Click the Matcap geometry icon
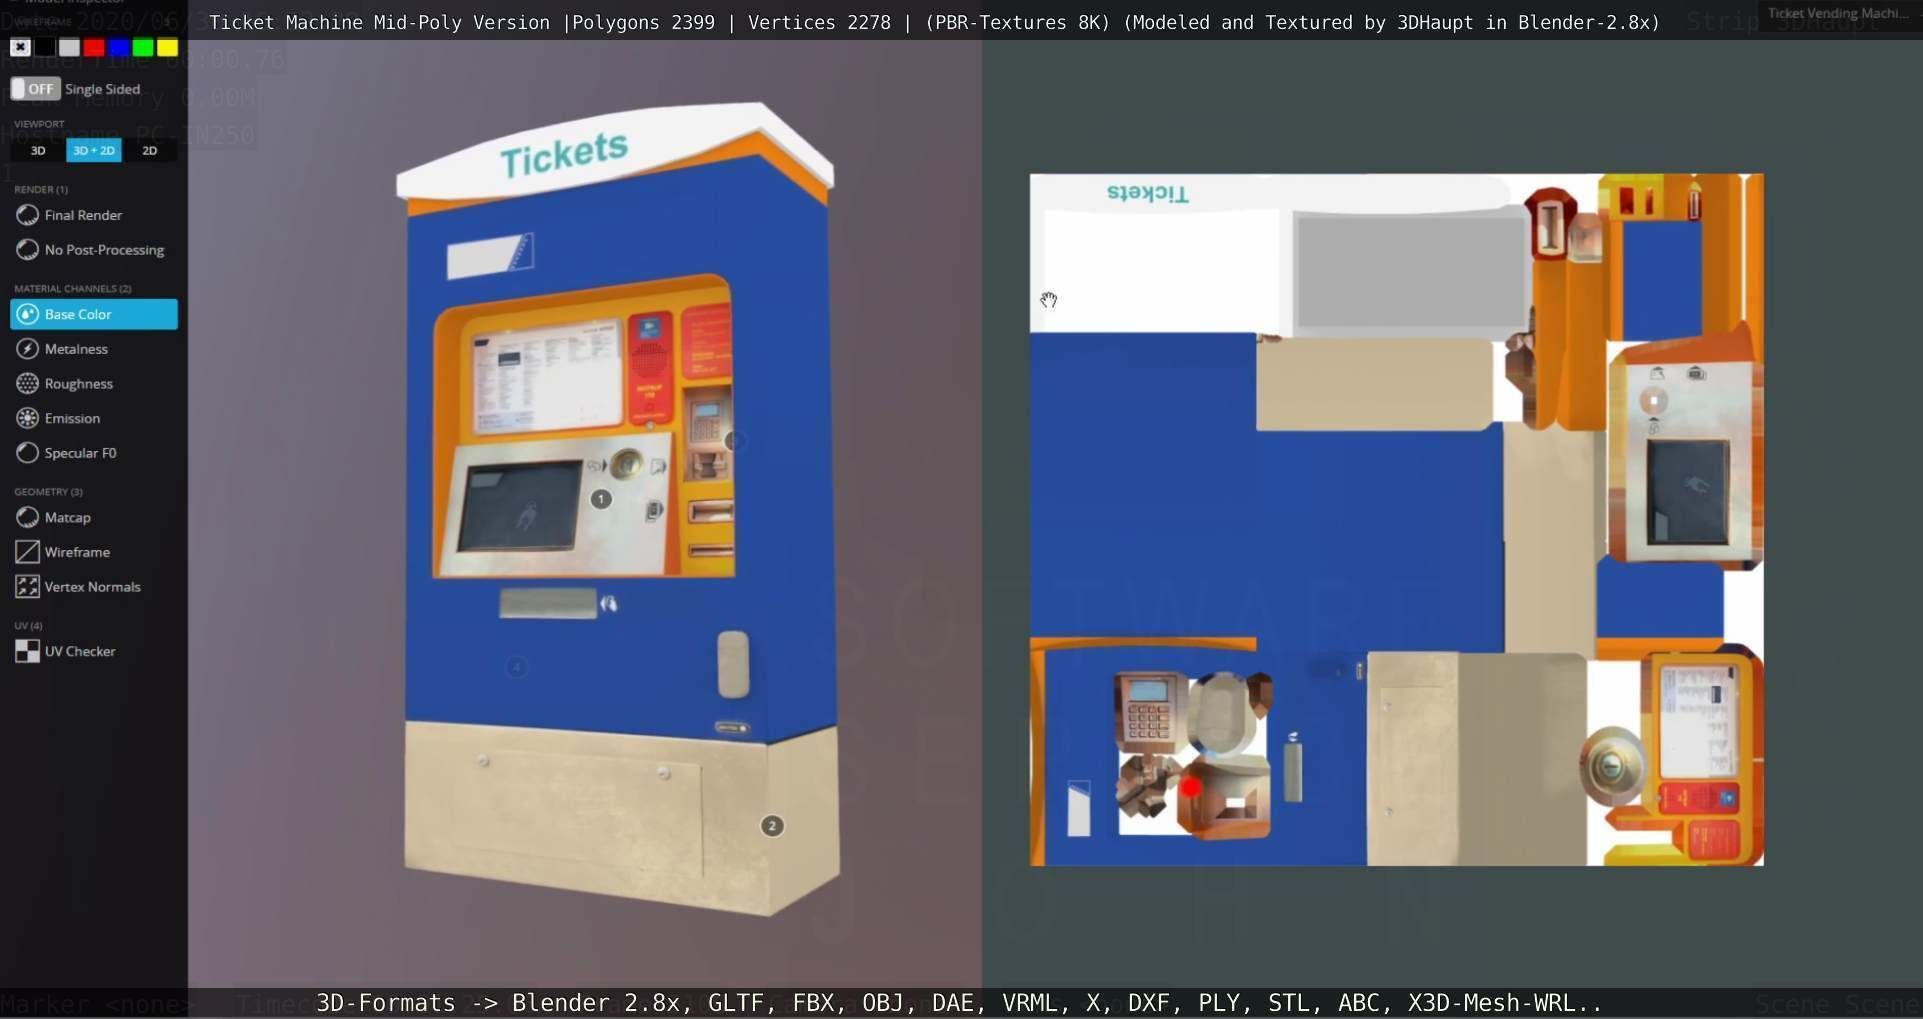This screenshot has width=1923, height=1019. pos(27,517)
